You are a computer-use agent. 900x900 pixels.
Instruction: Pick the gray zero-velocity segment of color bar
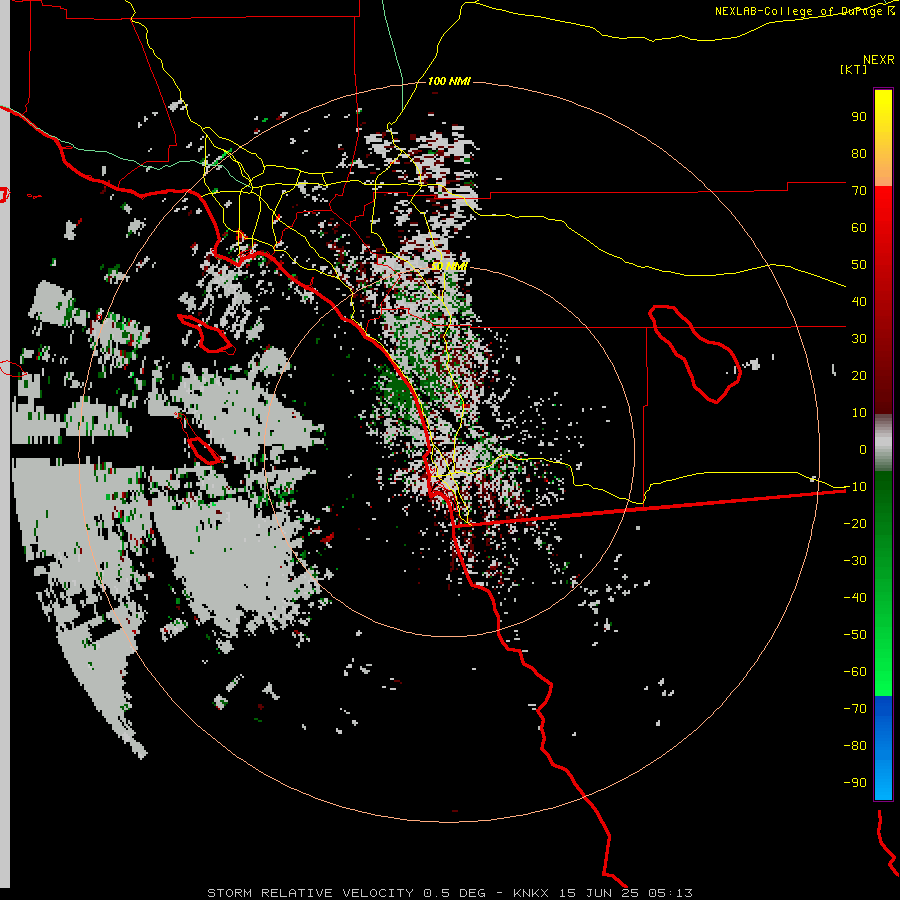click(x=883, y=443)
